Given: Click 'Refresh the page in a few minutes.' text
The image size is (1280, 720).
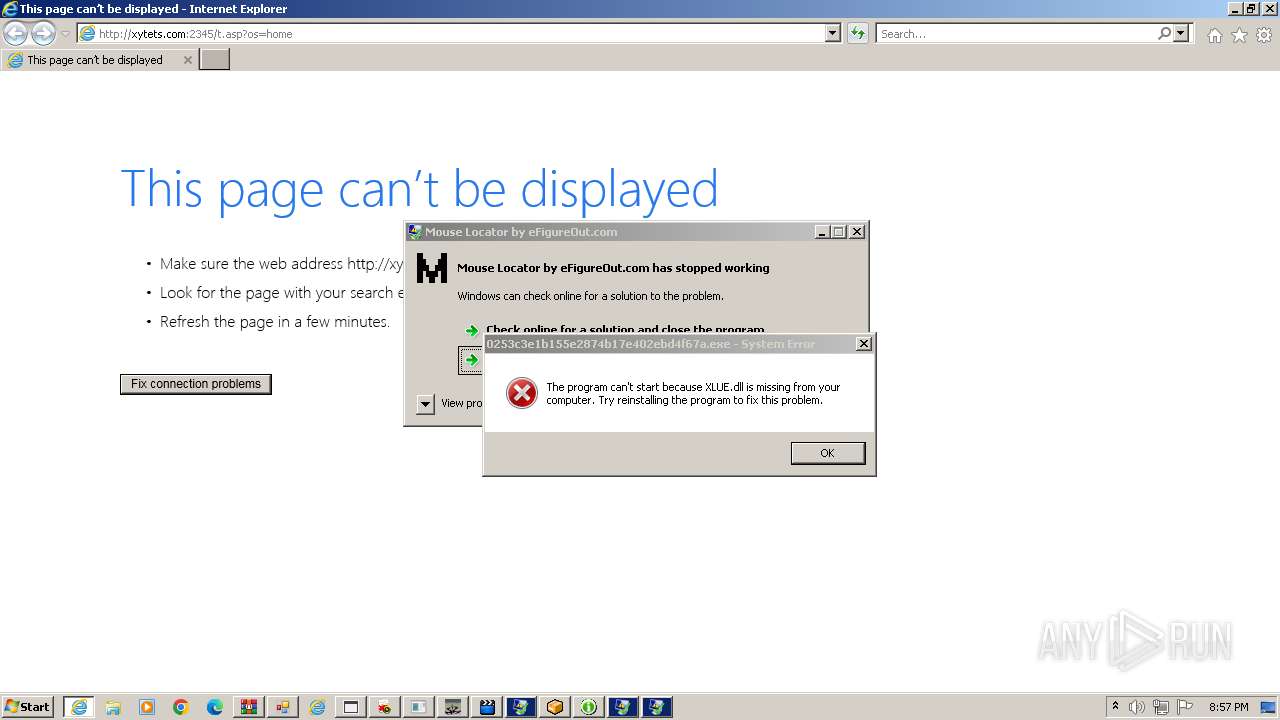Looking at the screenshot, I should click(275, 322).
